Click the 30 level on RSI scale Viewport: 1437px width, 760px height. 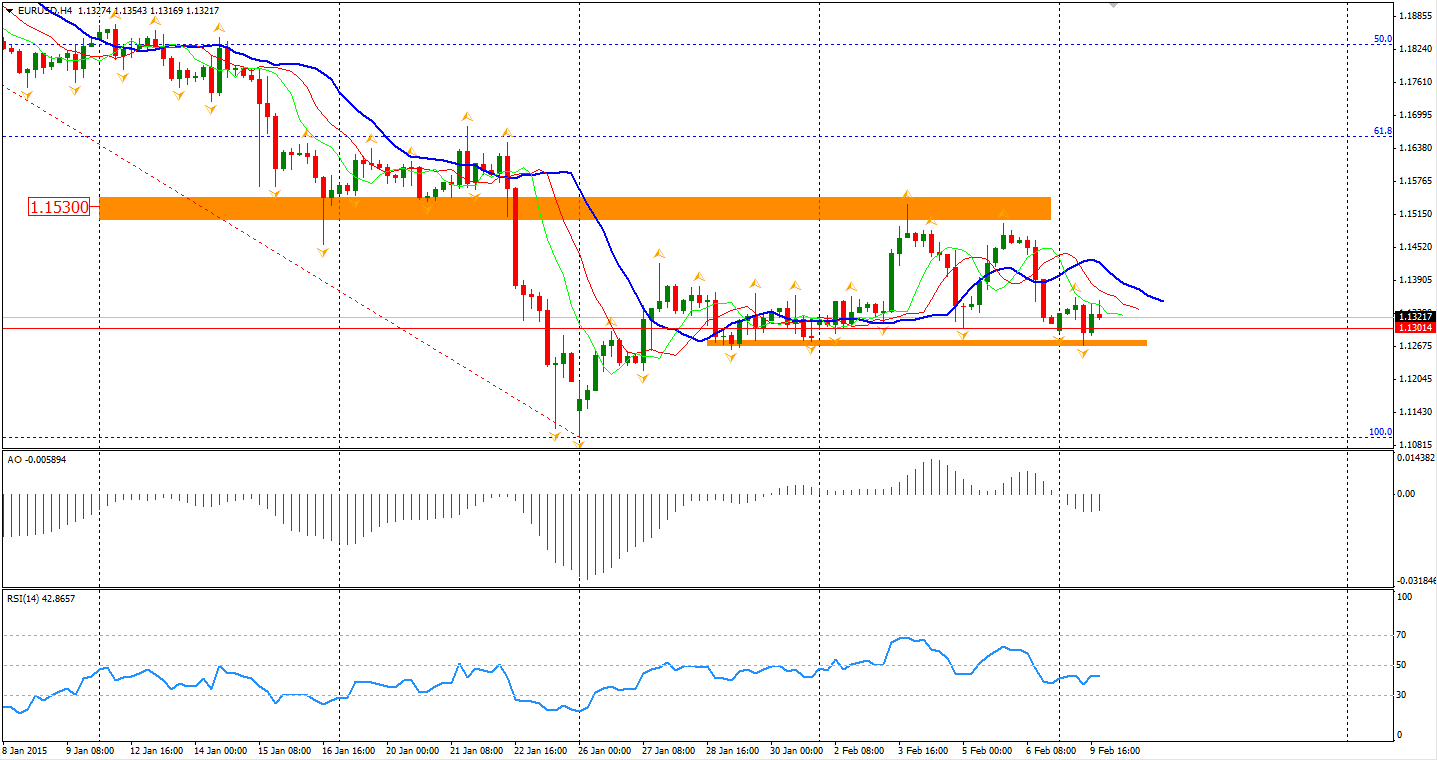point(1402,695)
